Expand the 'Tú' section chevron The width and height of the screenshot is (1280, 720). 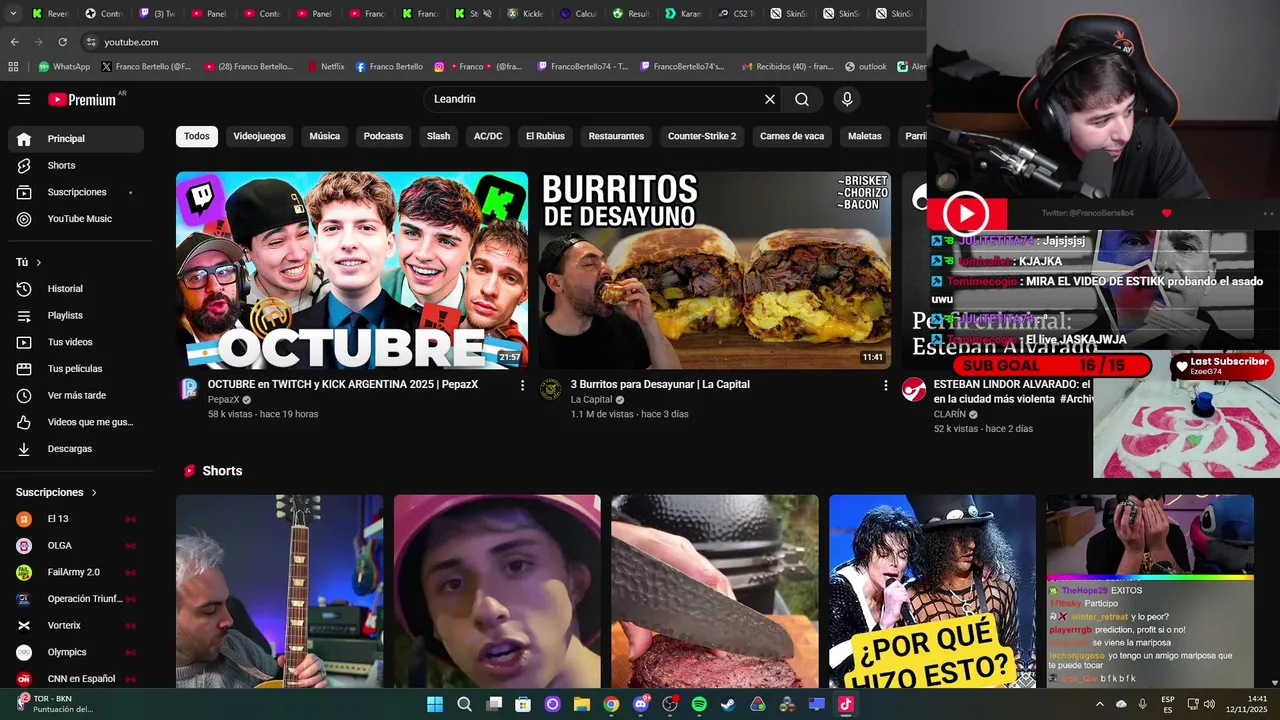(39, 262)
